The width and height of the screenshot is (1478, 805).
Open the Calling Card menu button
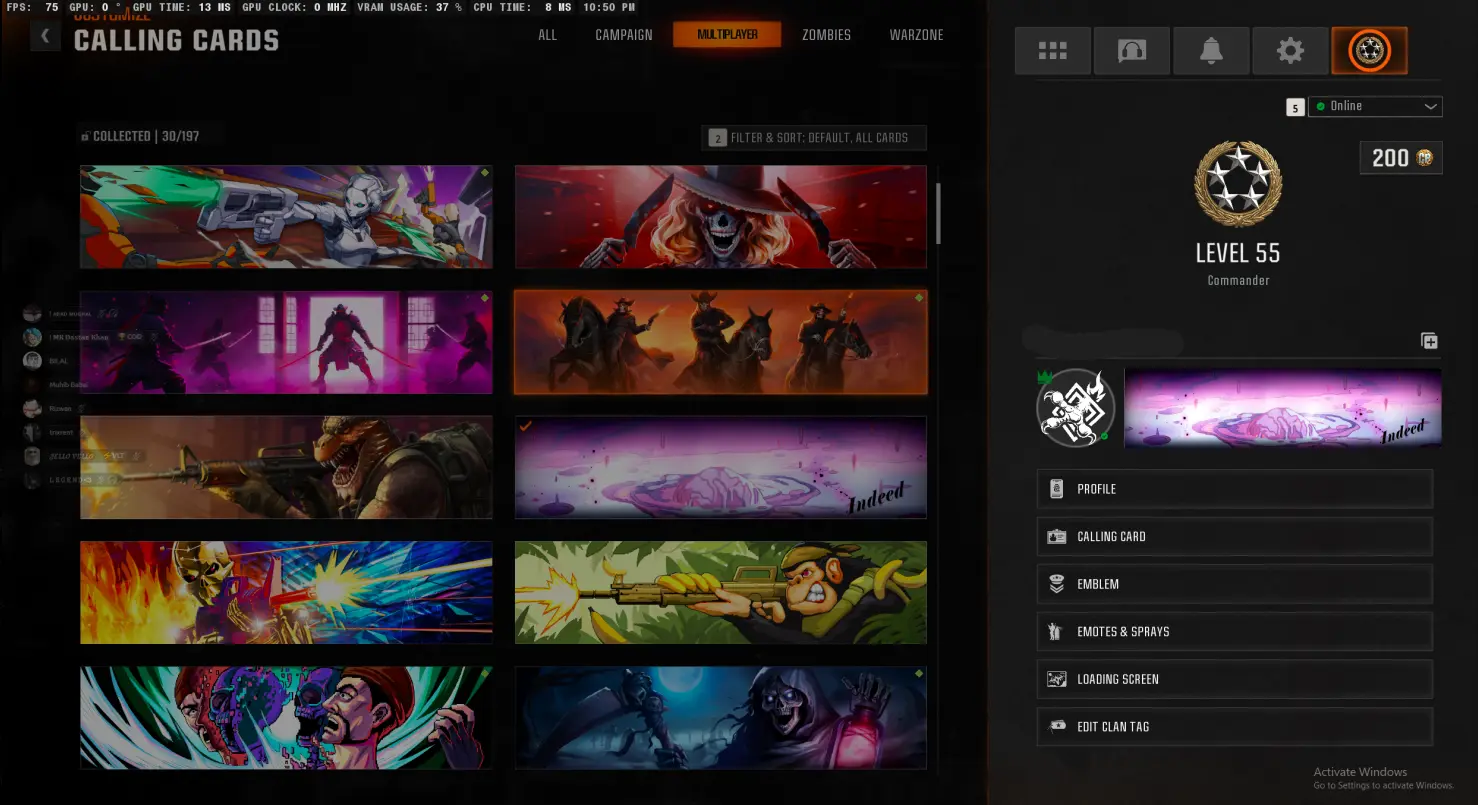pyautogui.click(x=1235, y=537)
